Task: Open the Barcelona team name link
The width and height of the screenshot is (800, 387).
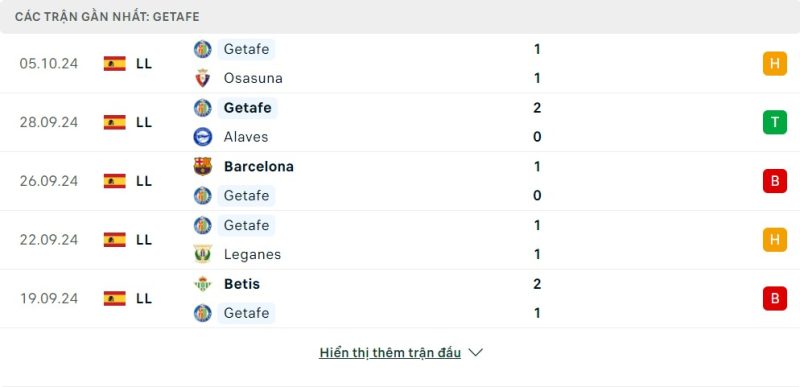Action: (x=259, y=167)
